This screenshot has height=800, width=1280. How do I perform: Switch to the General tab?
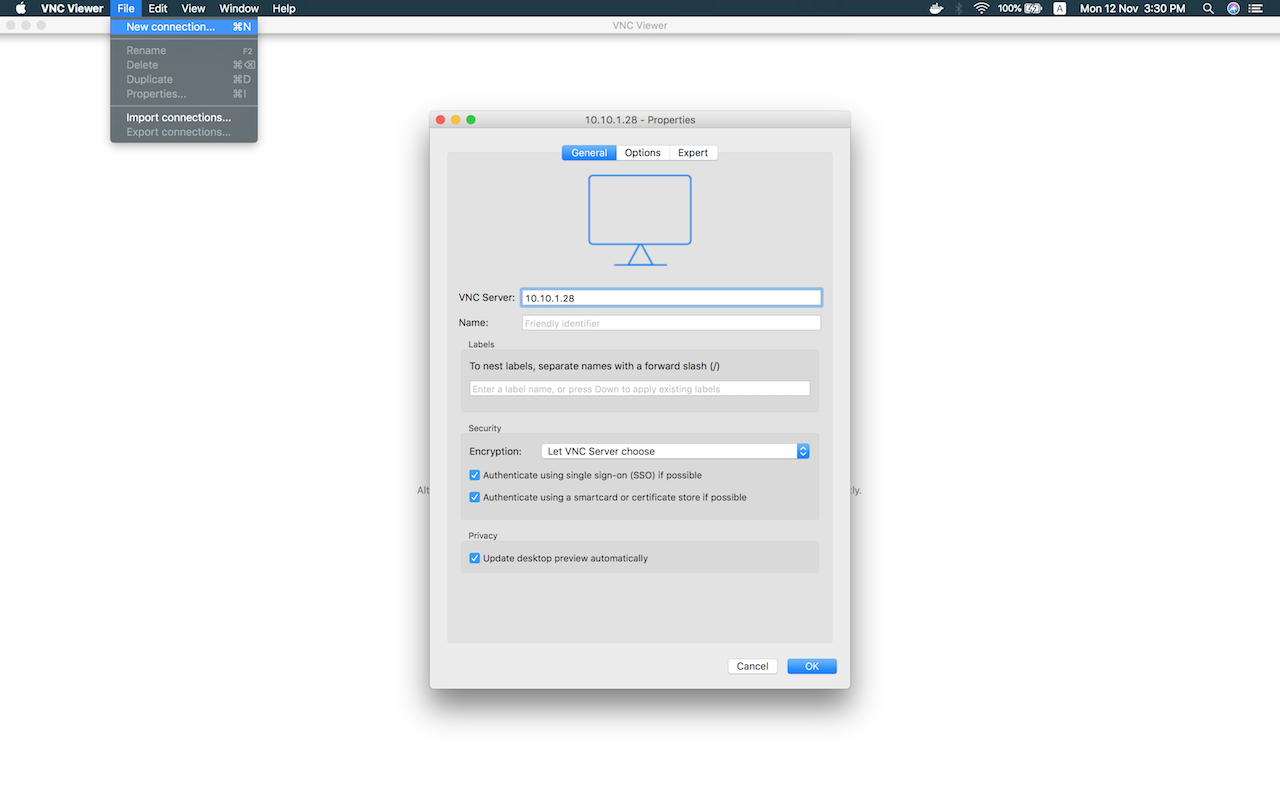pos(589,153)
